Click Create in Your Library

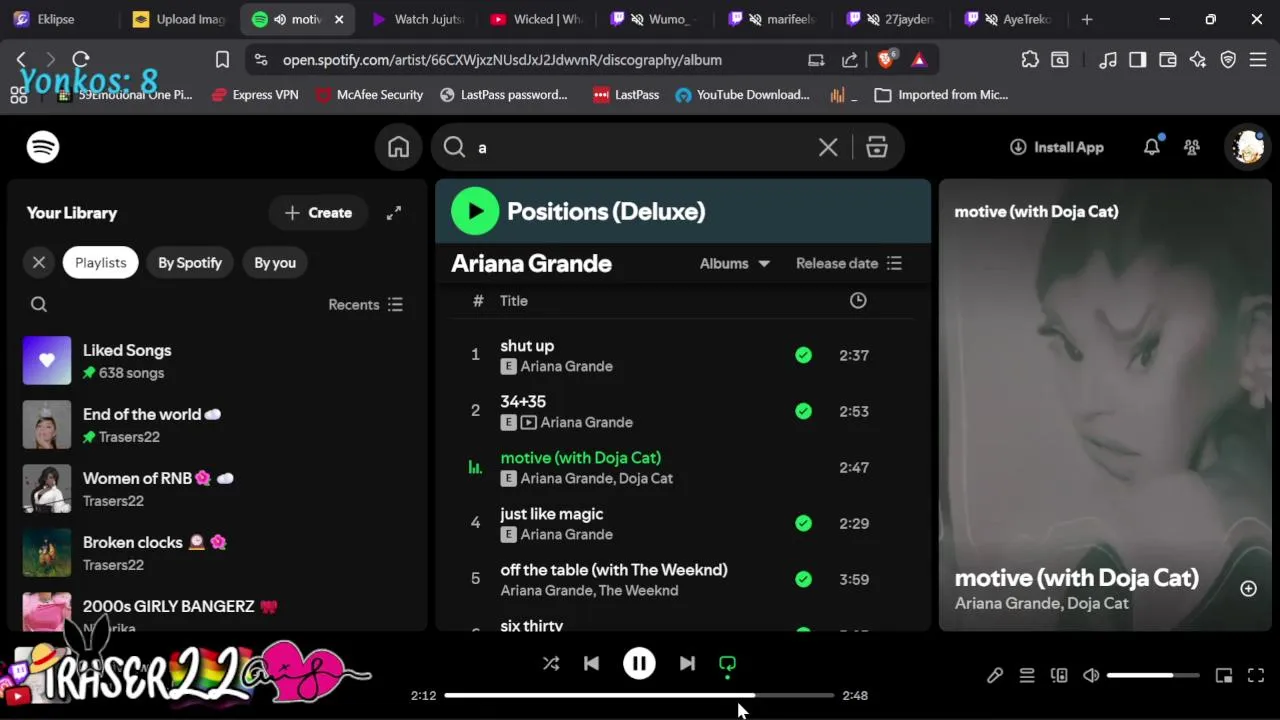[318, 213]
